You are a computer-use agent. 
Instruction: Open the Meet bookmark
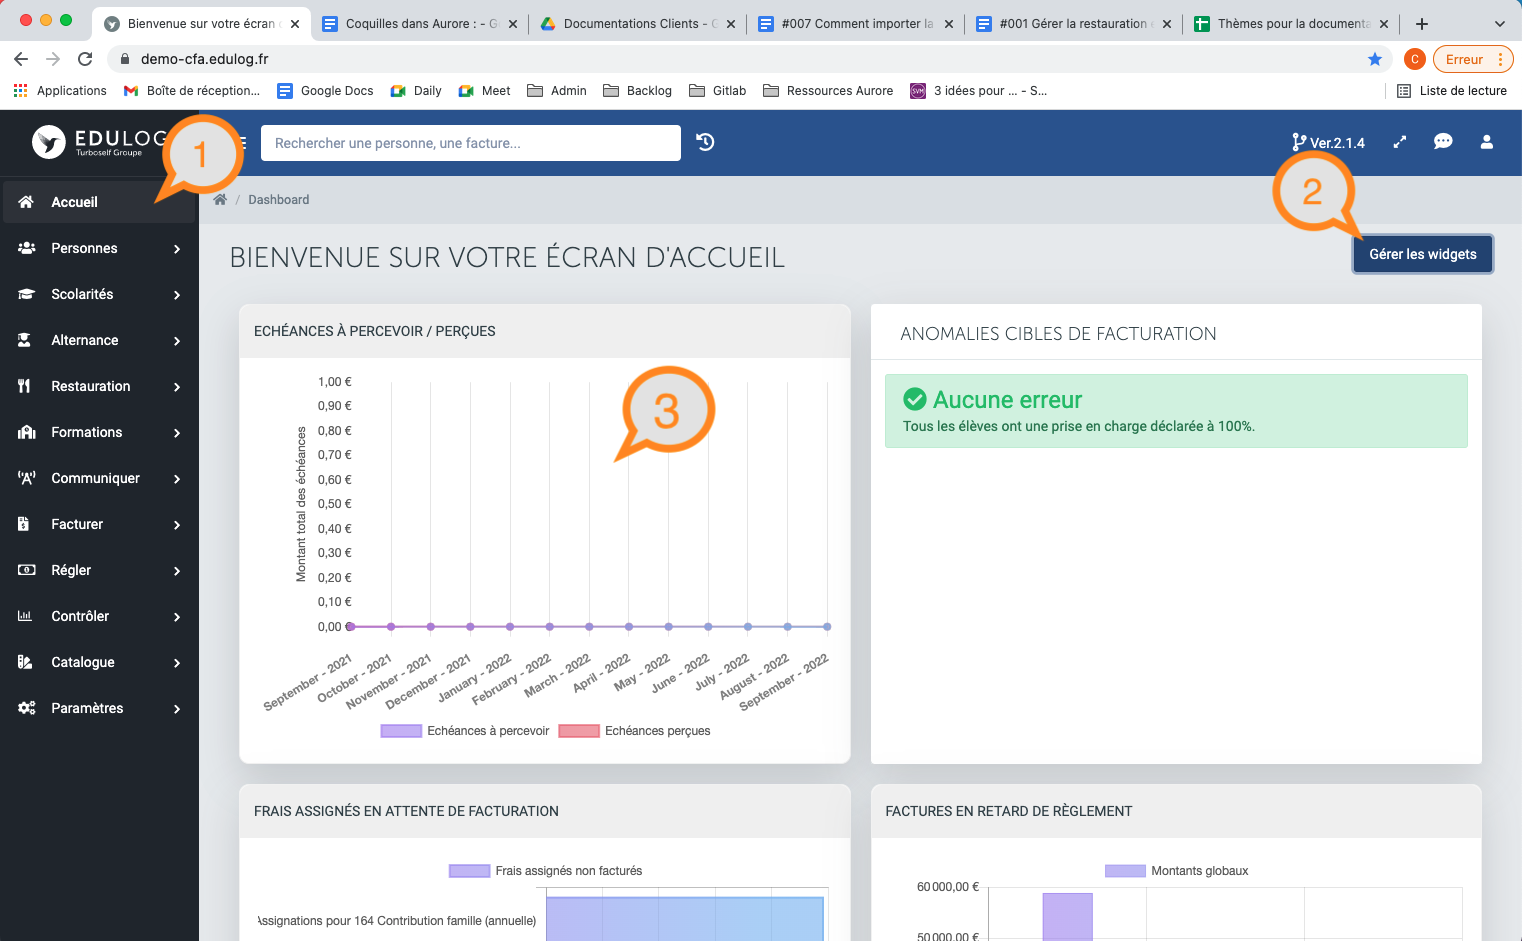[x=484, y=91]
